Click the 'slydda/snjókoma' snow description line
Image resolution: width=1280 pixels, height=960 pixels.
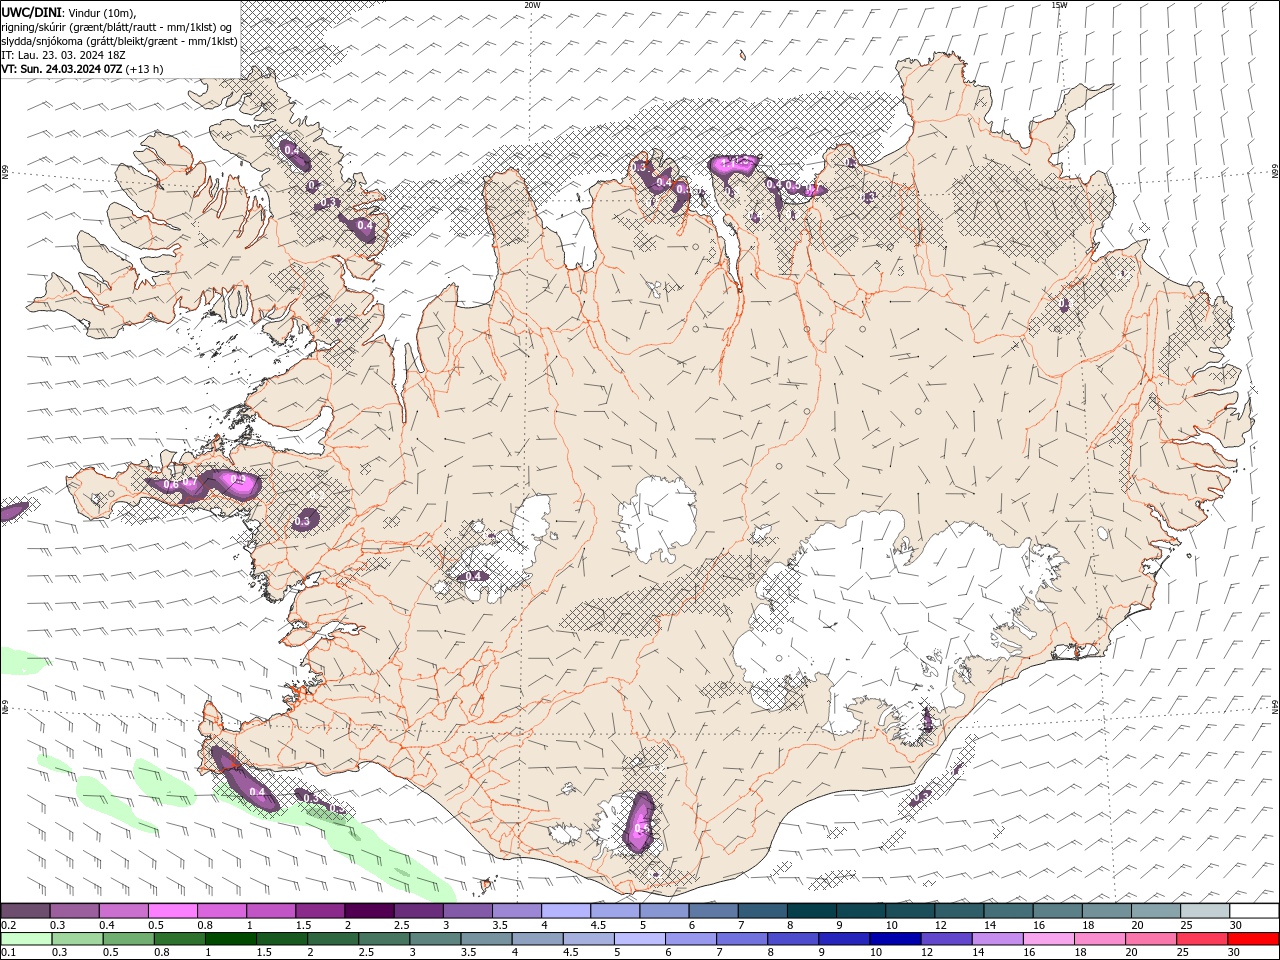[x=119, y=41]
